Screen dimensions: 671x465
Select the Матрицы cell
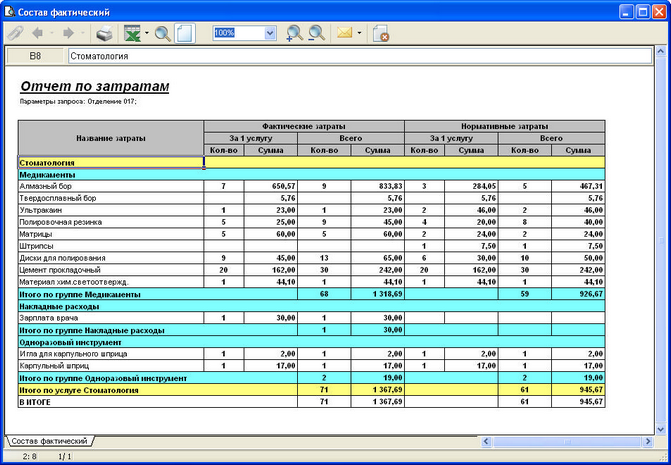[x=110, y=234]
